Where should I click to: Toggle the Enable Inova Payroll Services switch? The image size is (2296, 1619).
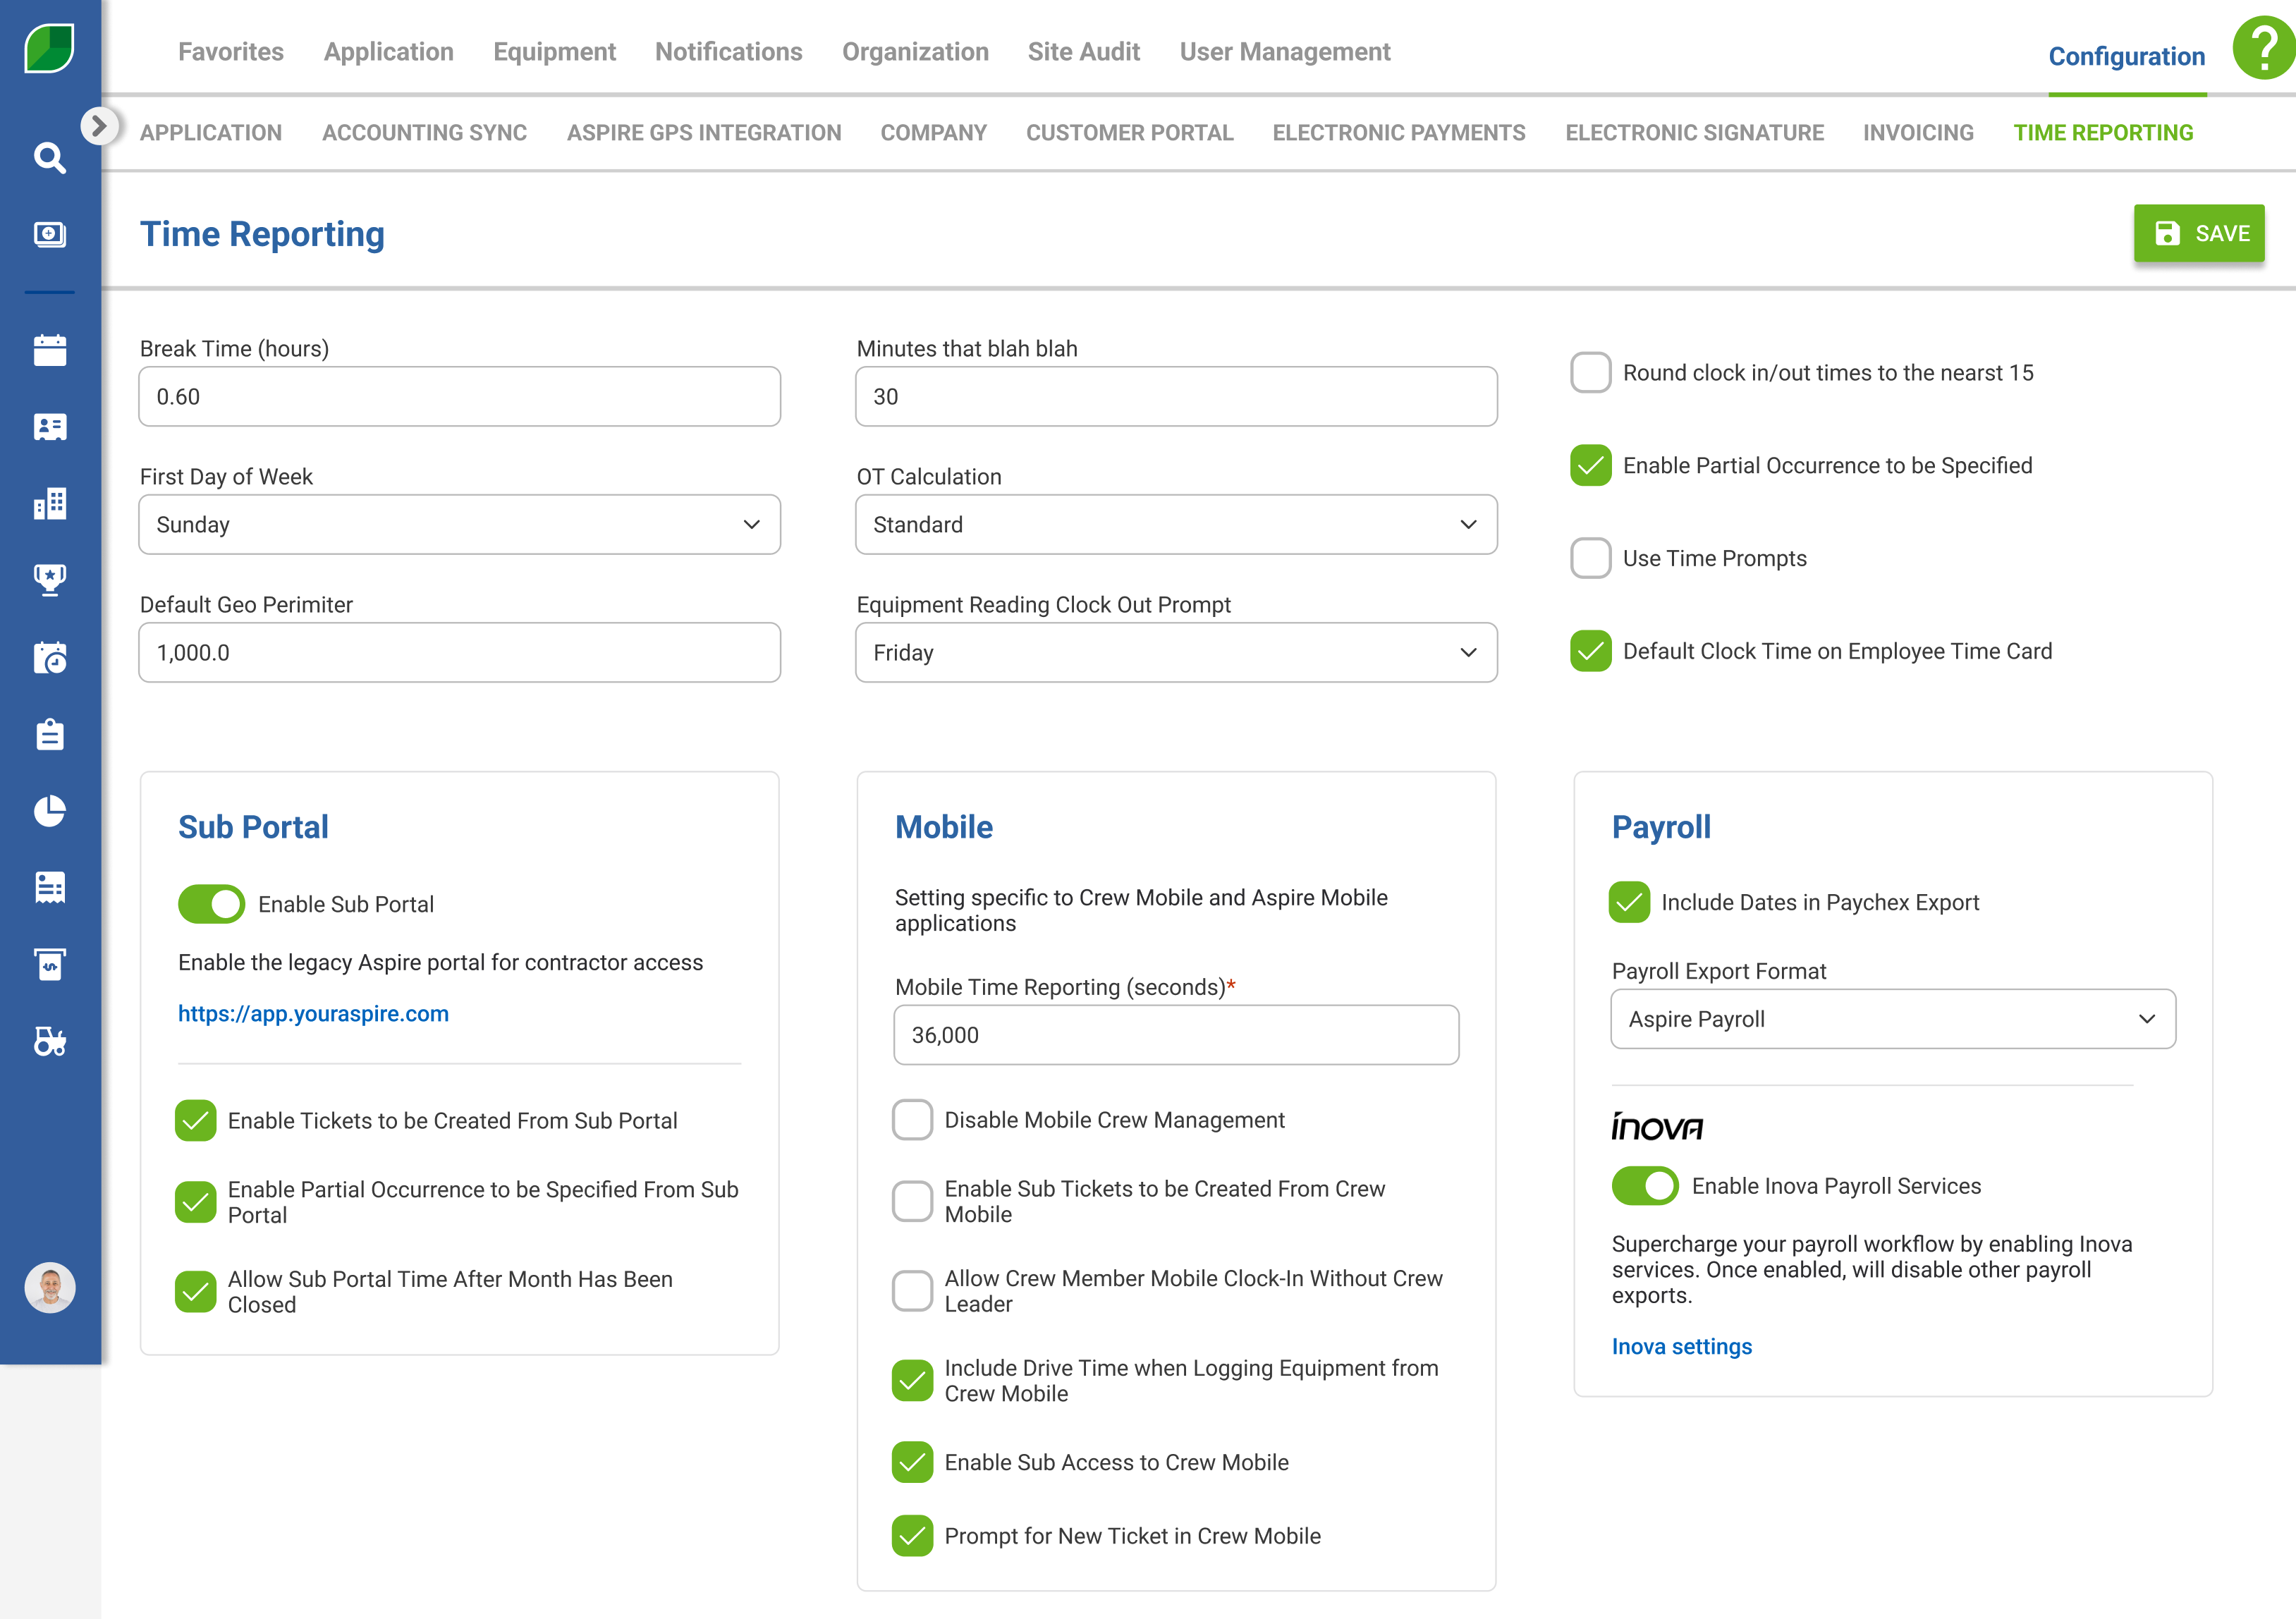point(1646,1186)
